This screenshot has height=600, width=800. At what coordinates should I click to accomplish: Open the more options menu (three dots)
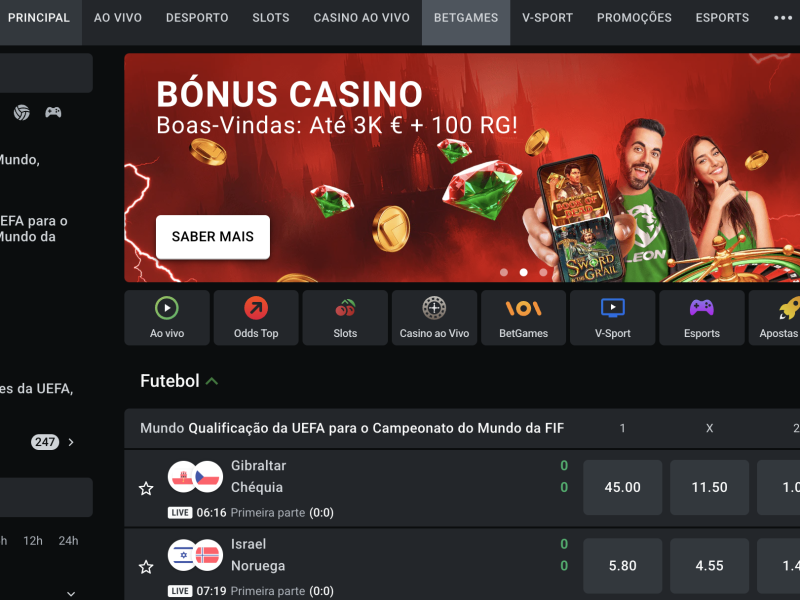(x=783, y=18)
